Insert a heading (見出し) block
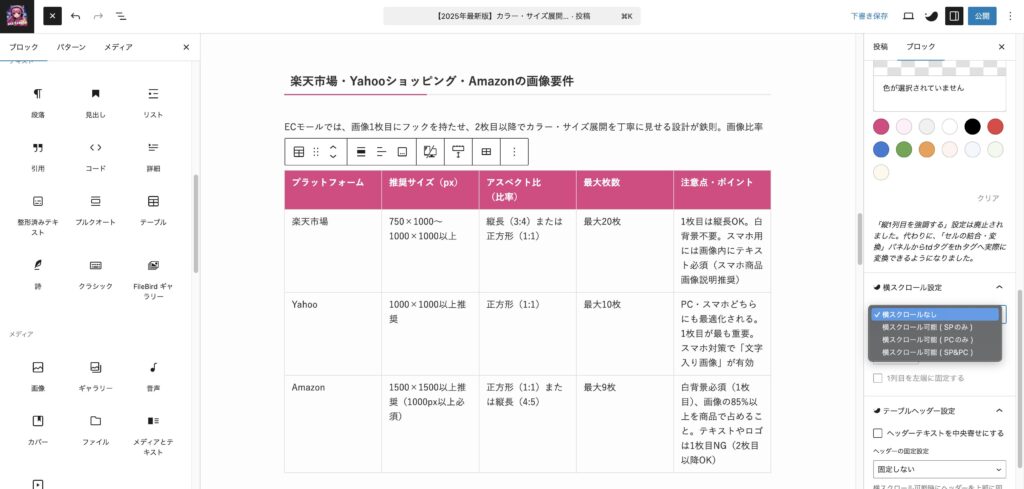1024x489 pixels. click(x=95, y=102)
